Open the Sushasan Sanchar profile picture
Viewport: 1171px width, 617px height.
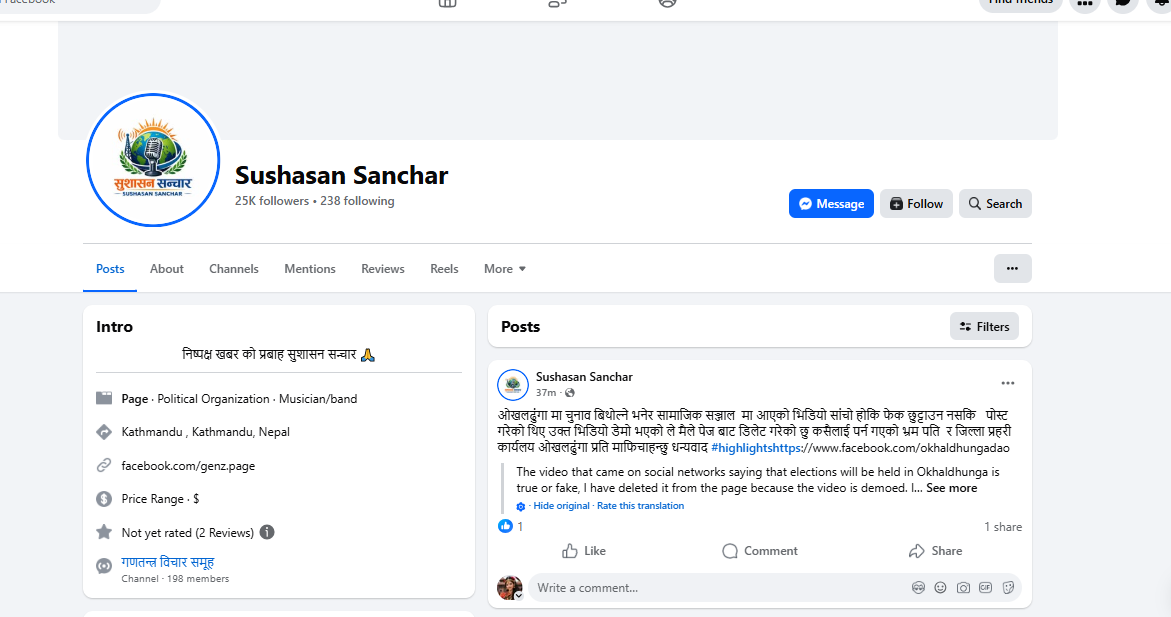(x=153, y=160)
